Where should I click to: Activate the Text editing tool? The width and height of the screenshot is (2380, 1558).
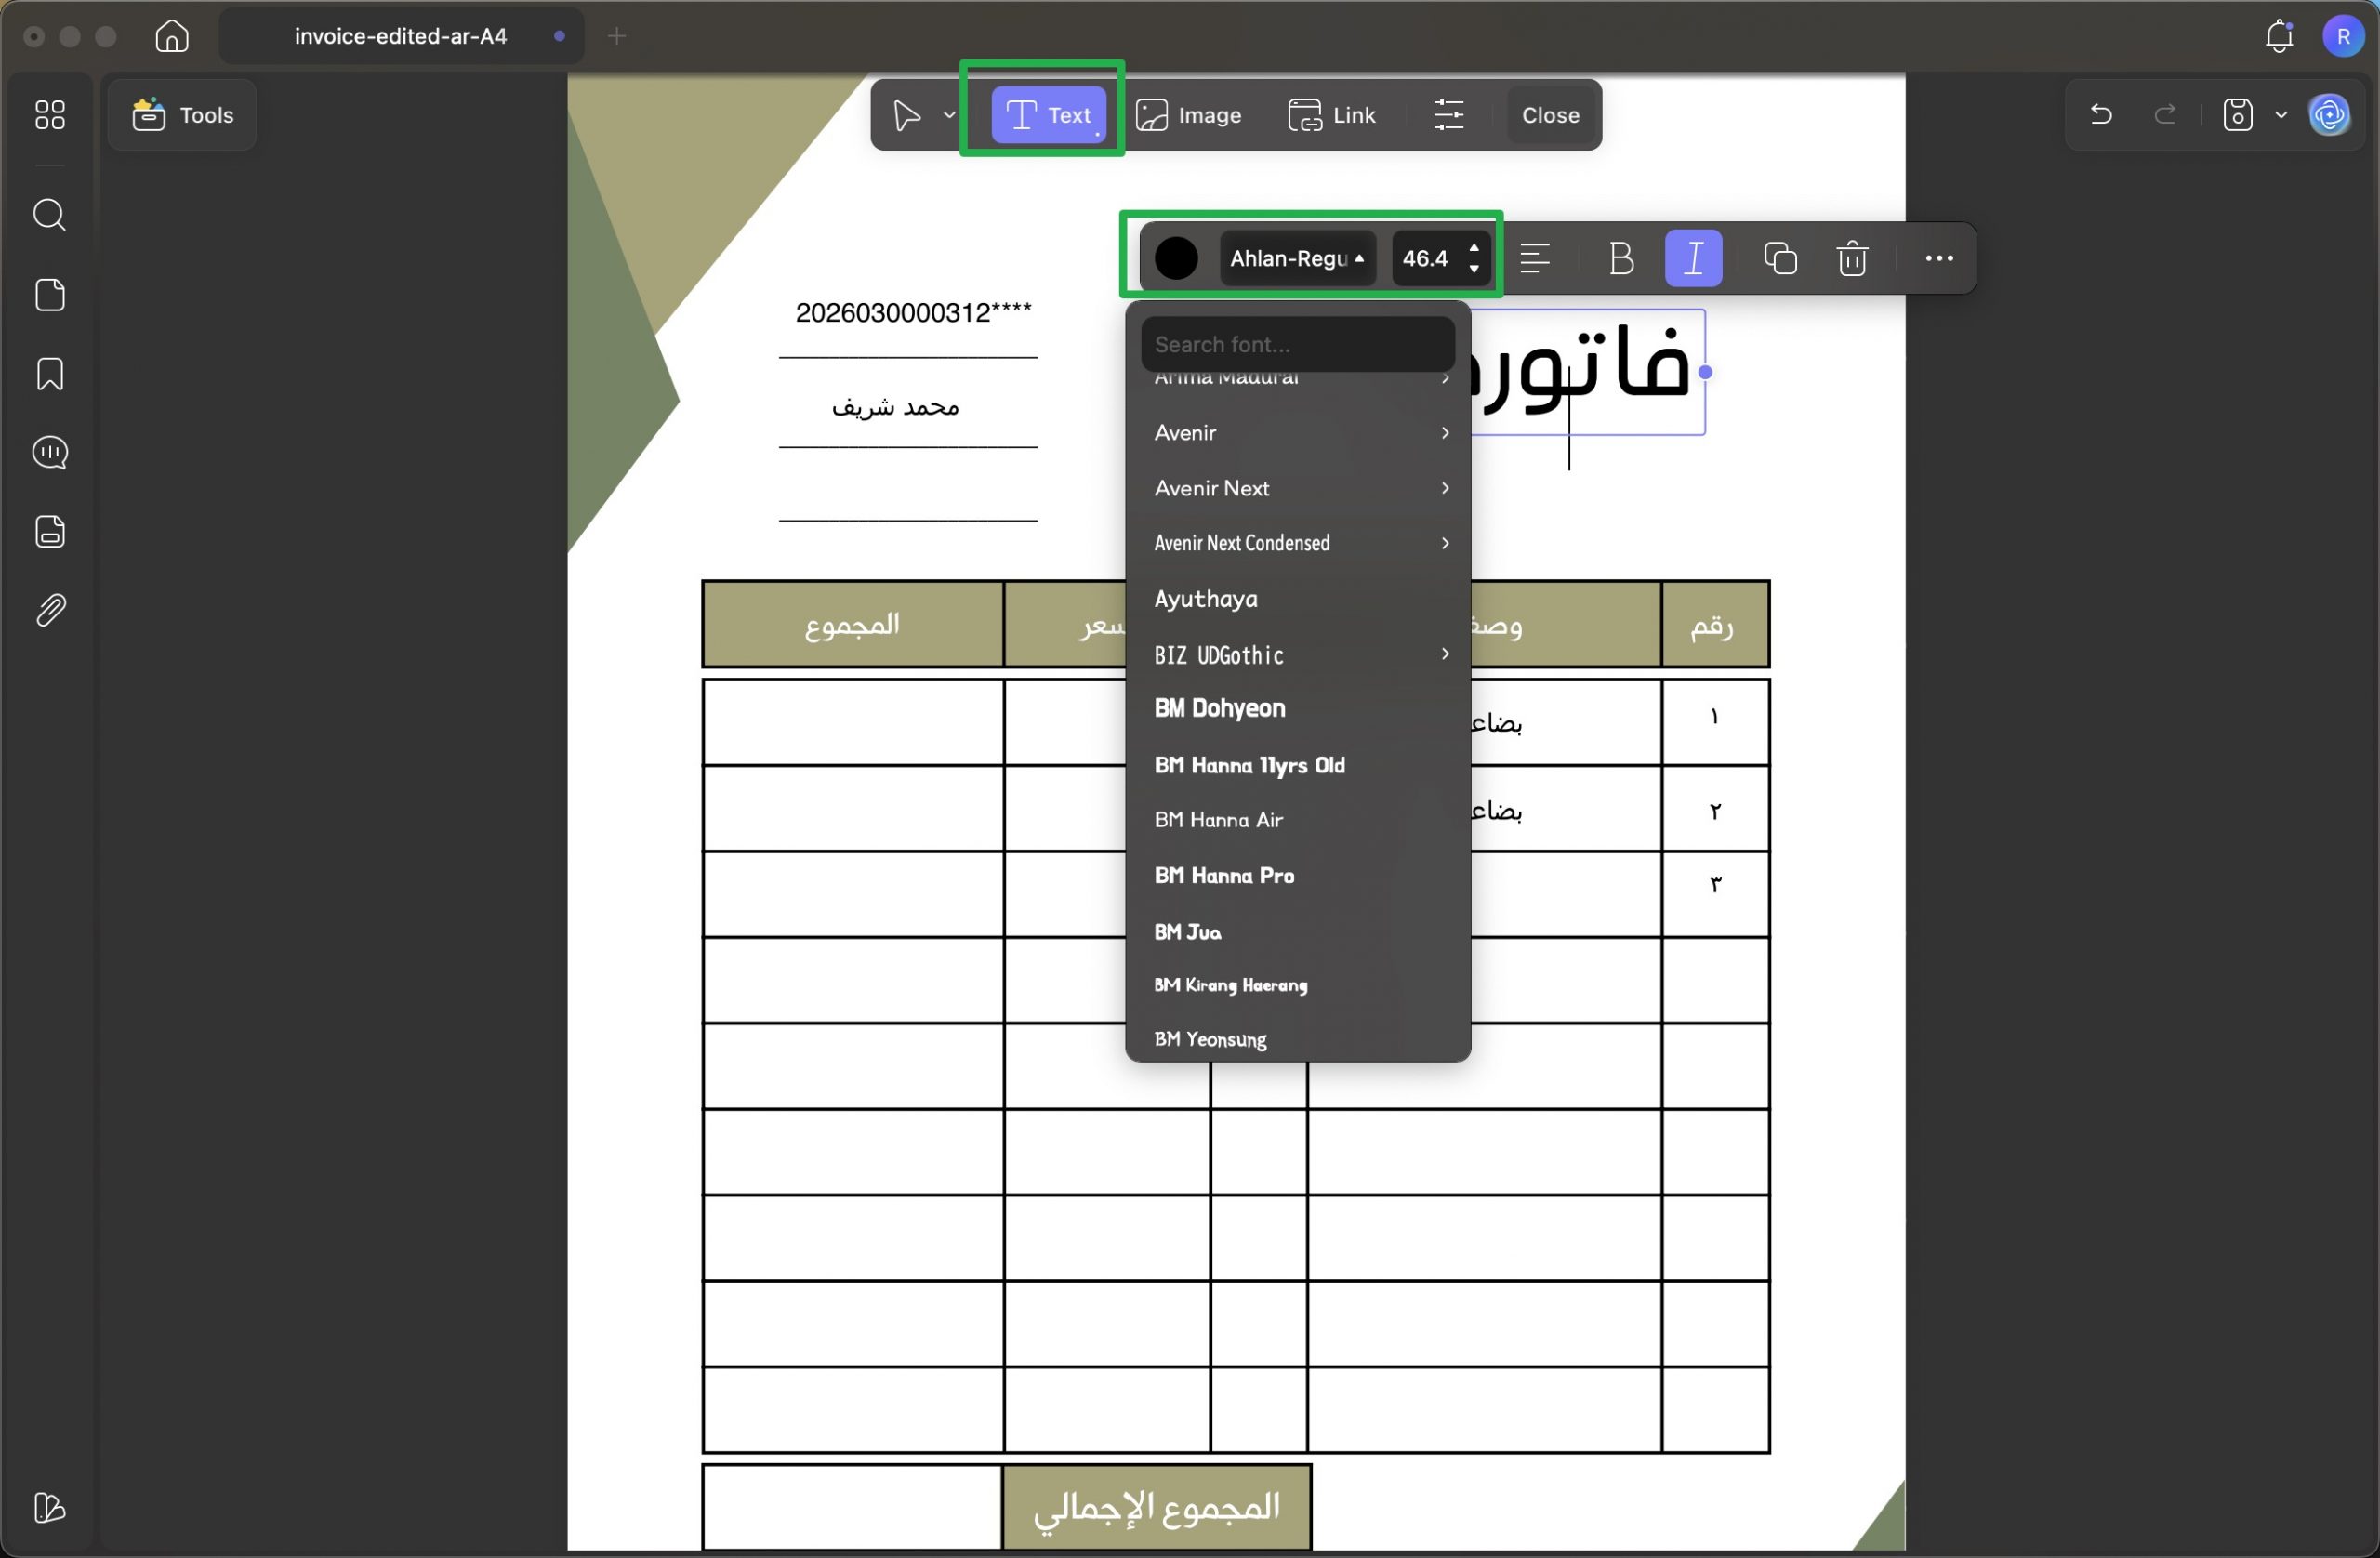(1048, 115)
